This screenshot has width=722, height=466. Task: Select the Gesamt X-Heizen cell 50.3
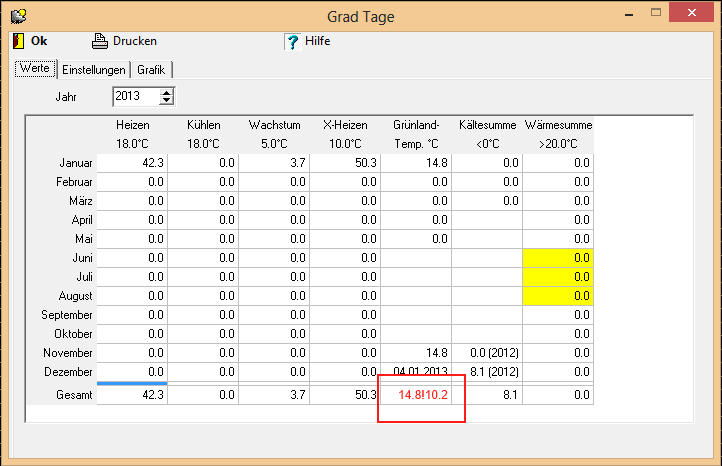tap(345, 395)
